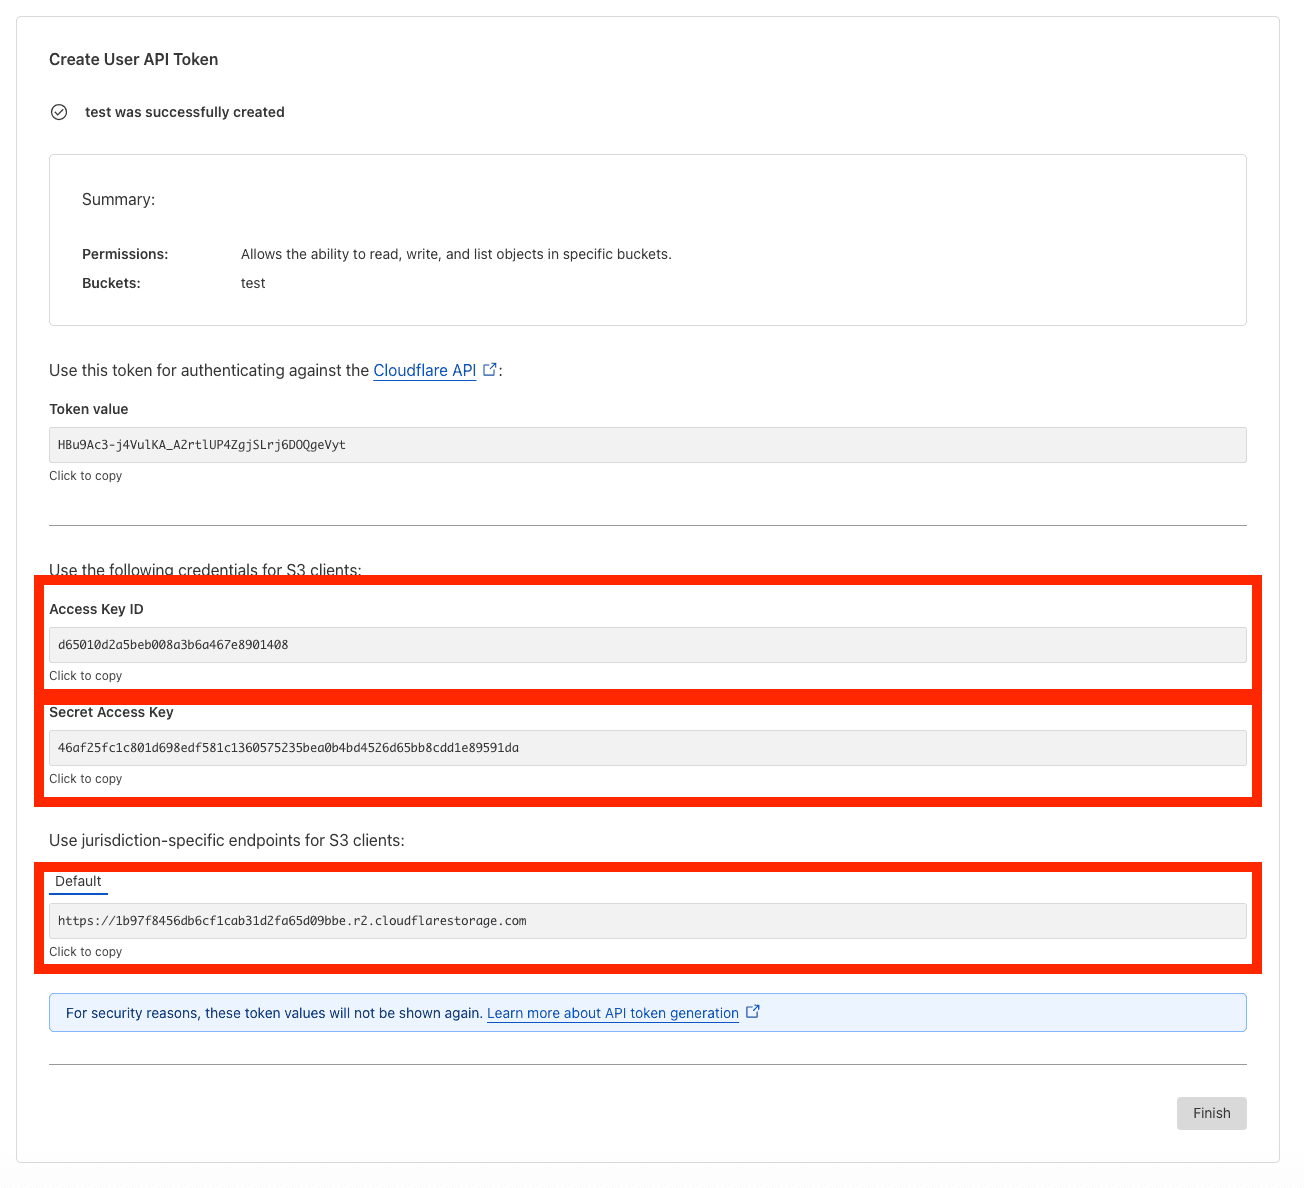Viewport: 1304px width, 1188px height.
Task: Click 'Click to copy' under Access Key ID
Action: click(85, 676)
